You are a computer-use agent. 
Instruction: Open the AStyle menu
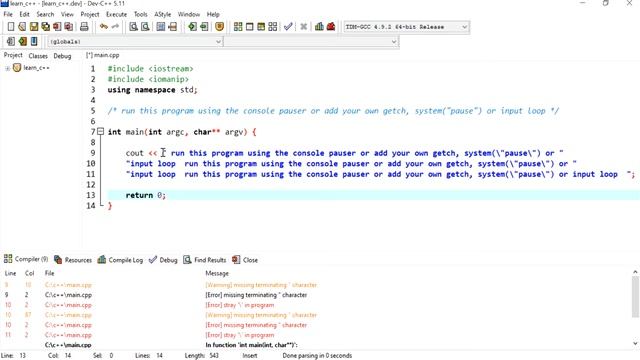tap(162, 14)
